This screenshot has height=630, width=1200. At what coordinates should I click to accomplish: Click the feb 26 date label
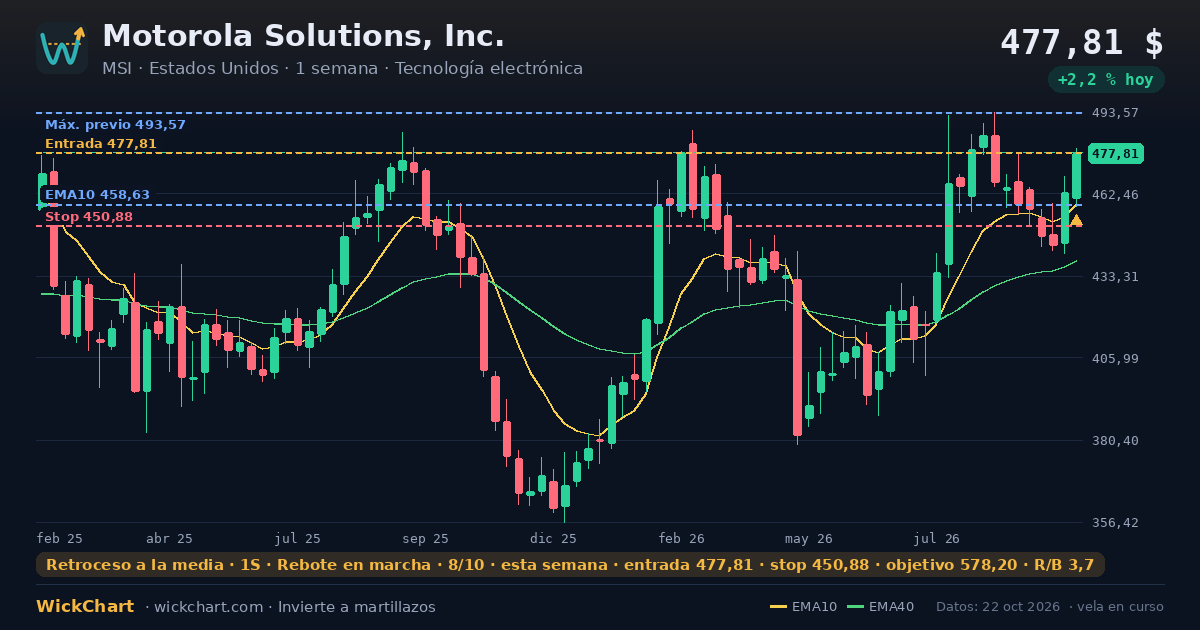point(681,538)
